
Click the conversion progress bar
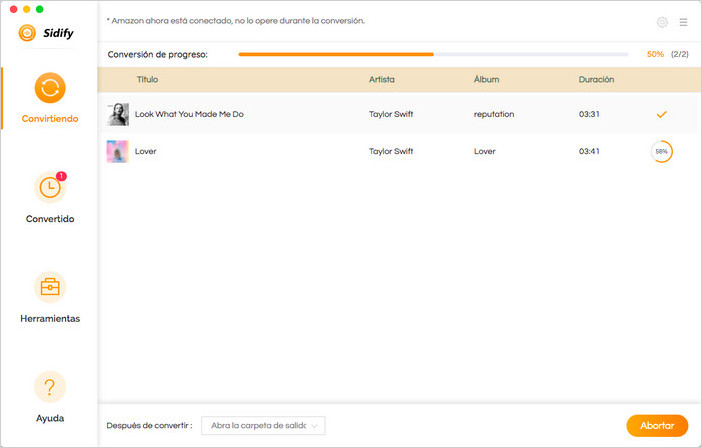pyautogui.click(x=433, y=55)
